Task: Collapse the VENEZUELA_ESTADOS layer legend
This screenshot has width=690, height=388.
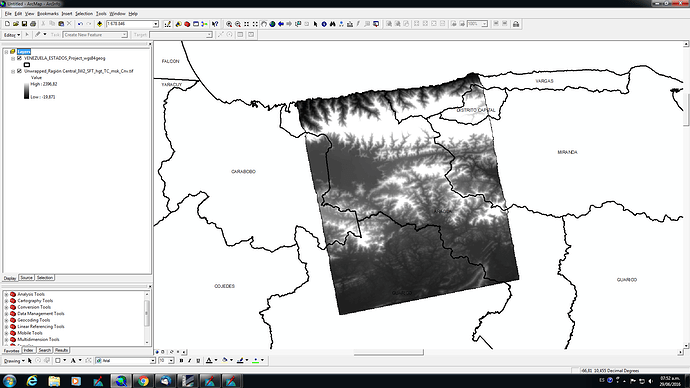Action: click(x=13, y=58)
